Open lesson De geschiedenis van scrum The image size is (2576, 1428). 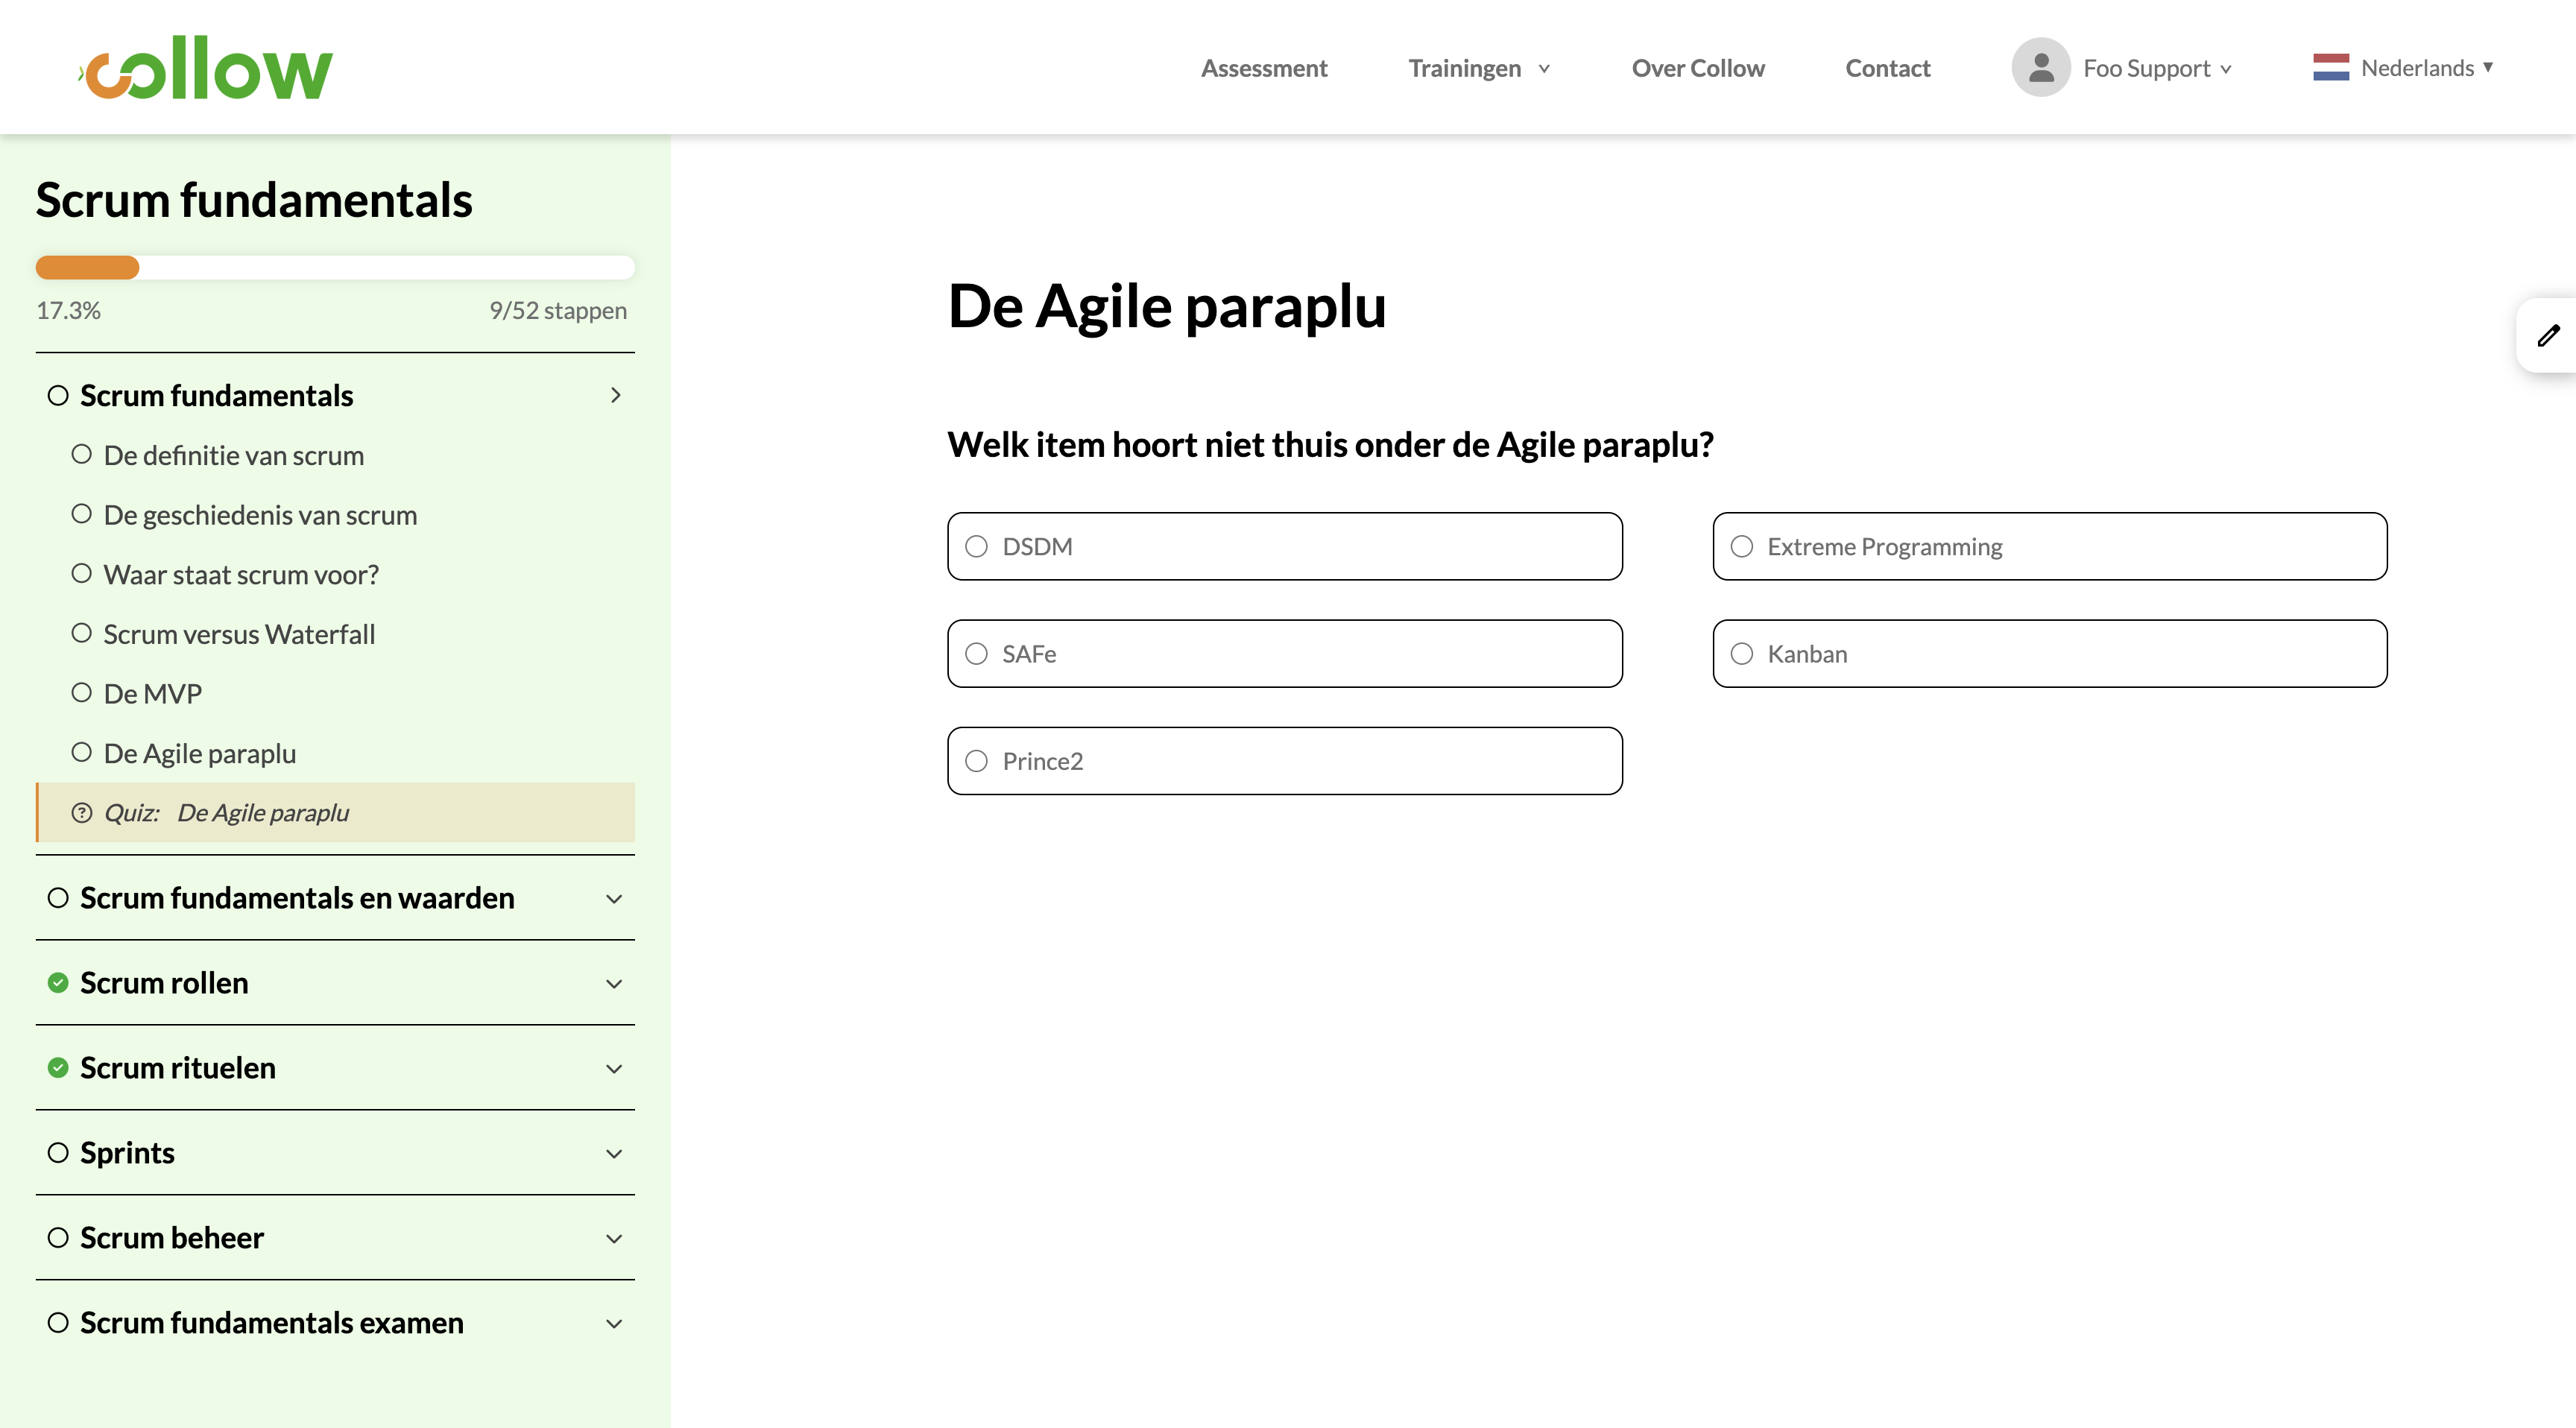pos(260,515)
